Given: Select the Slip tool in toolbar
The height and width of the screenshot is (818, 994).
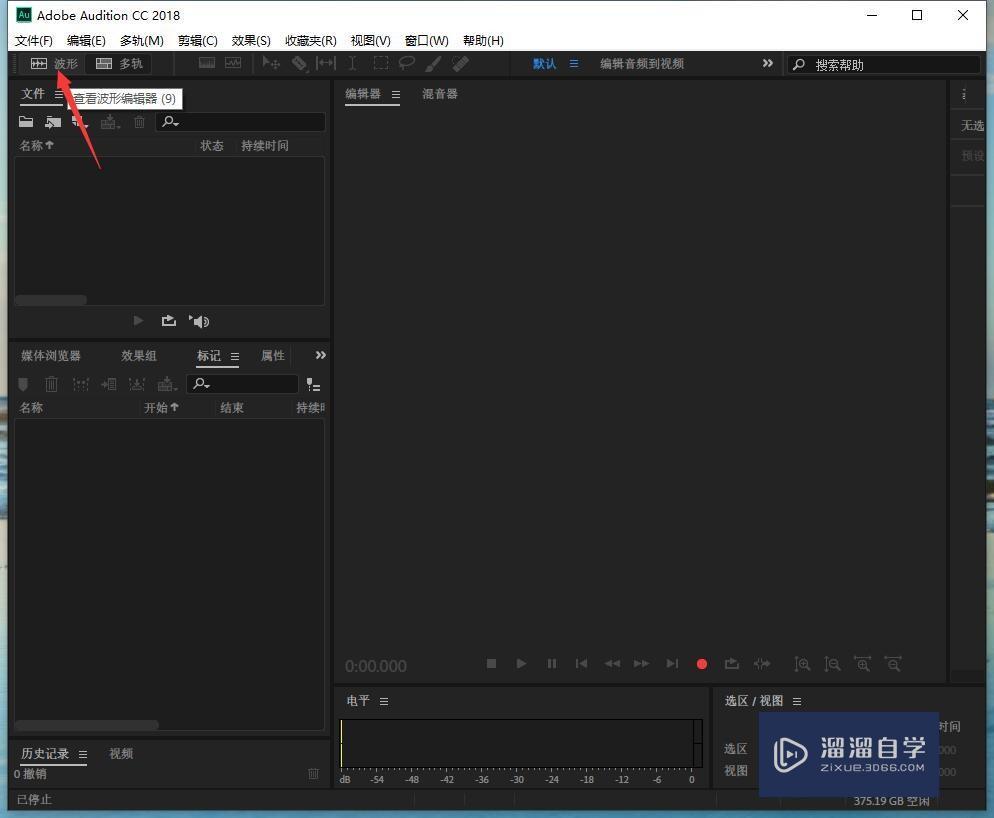Looking at the screenshot, I should pos(326,63).
